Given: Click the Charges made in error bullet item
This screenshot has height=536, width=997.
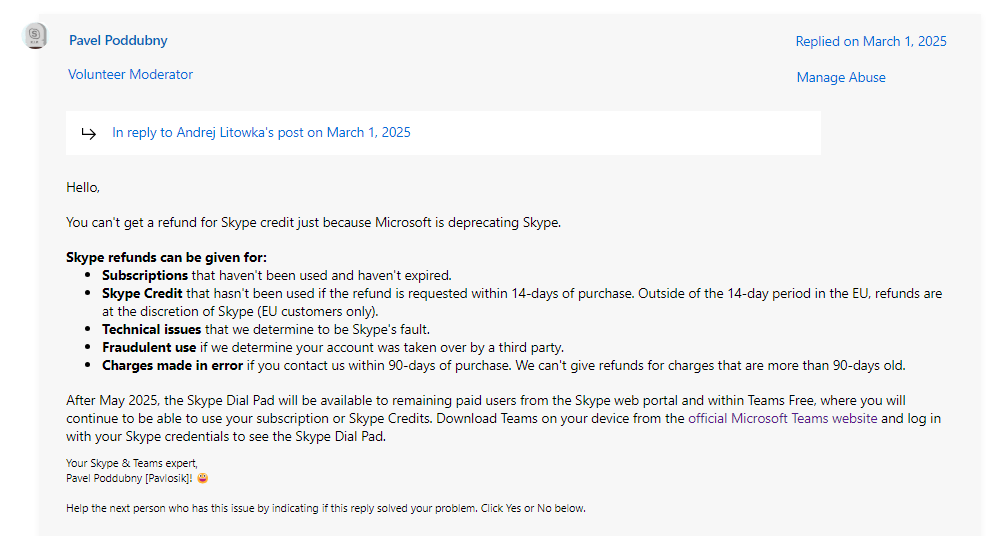Looking at the screenshot, I should click(x=504, y=366).
